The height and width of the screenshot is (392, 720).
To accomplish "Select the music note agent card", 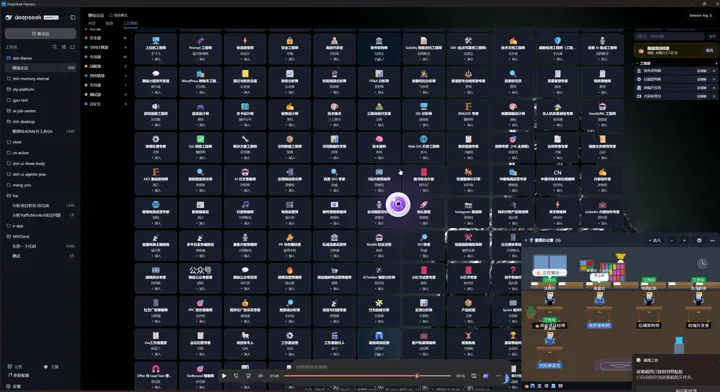I will pyautogui.click(x=245, y=213).
